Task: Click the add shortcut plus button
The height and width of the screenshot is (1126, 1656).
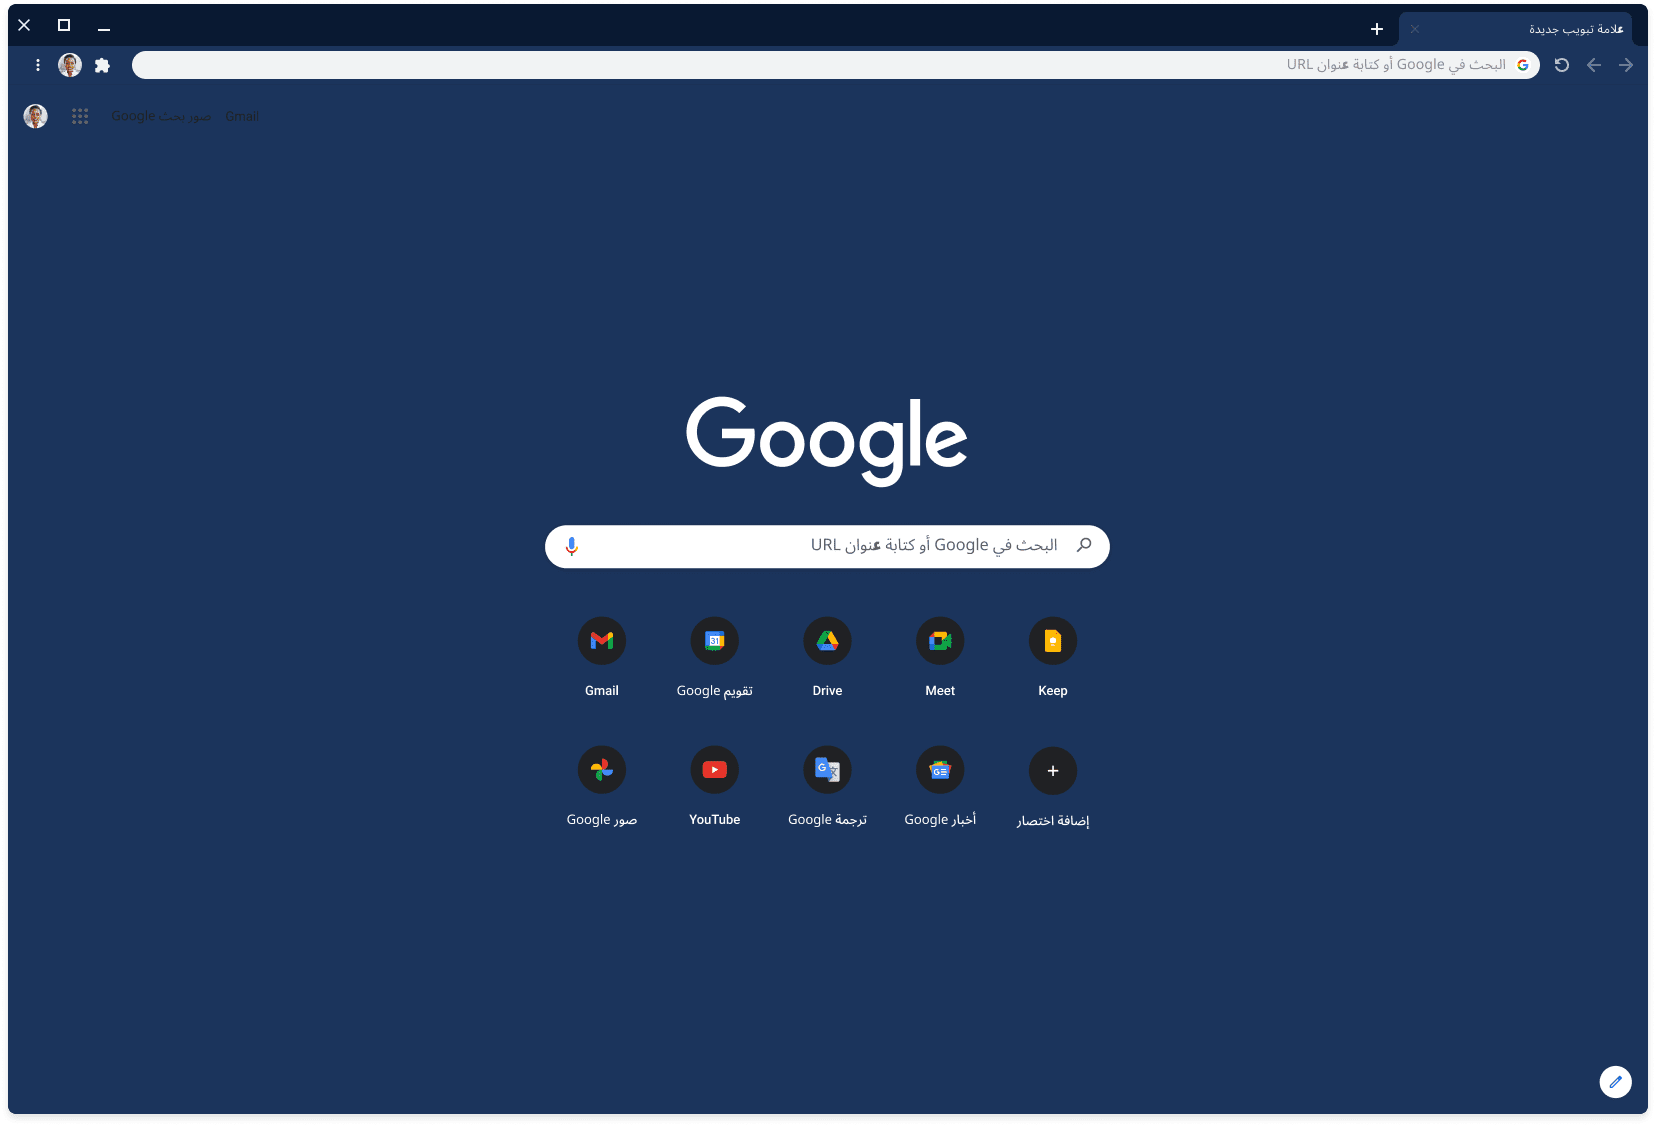Action: point(1052,771)
